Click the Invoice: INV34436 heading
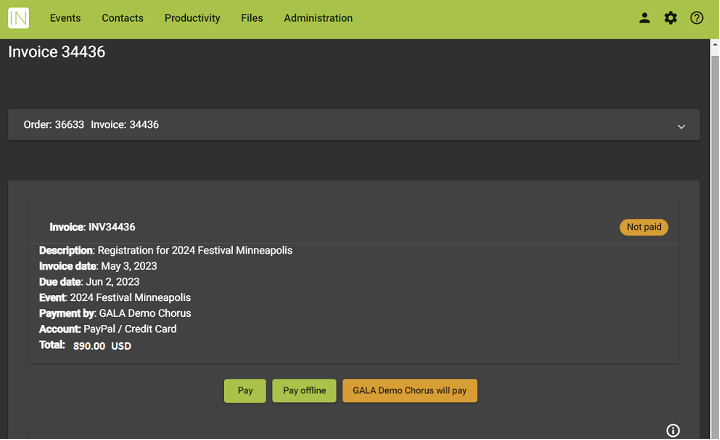 (x=92, y=227)
